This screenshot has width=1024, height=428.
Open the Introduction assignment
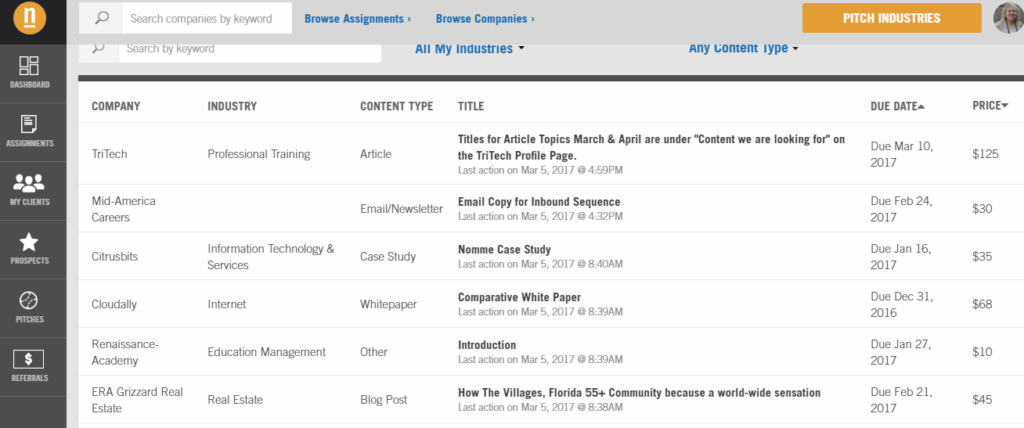click(487, 345)
